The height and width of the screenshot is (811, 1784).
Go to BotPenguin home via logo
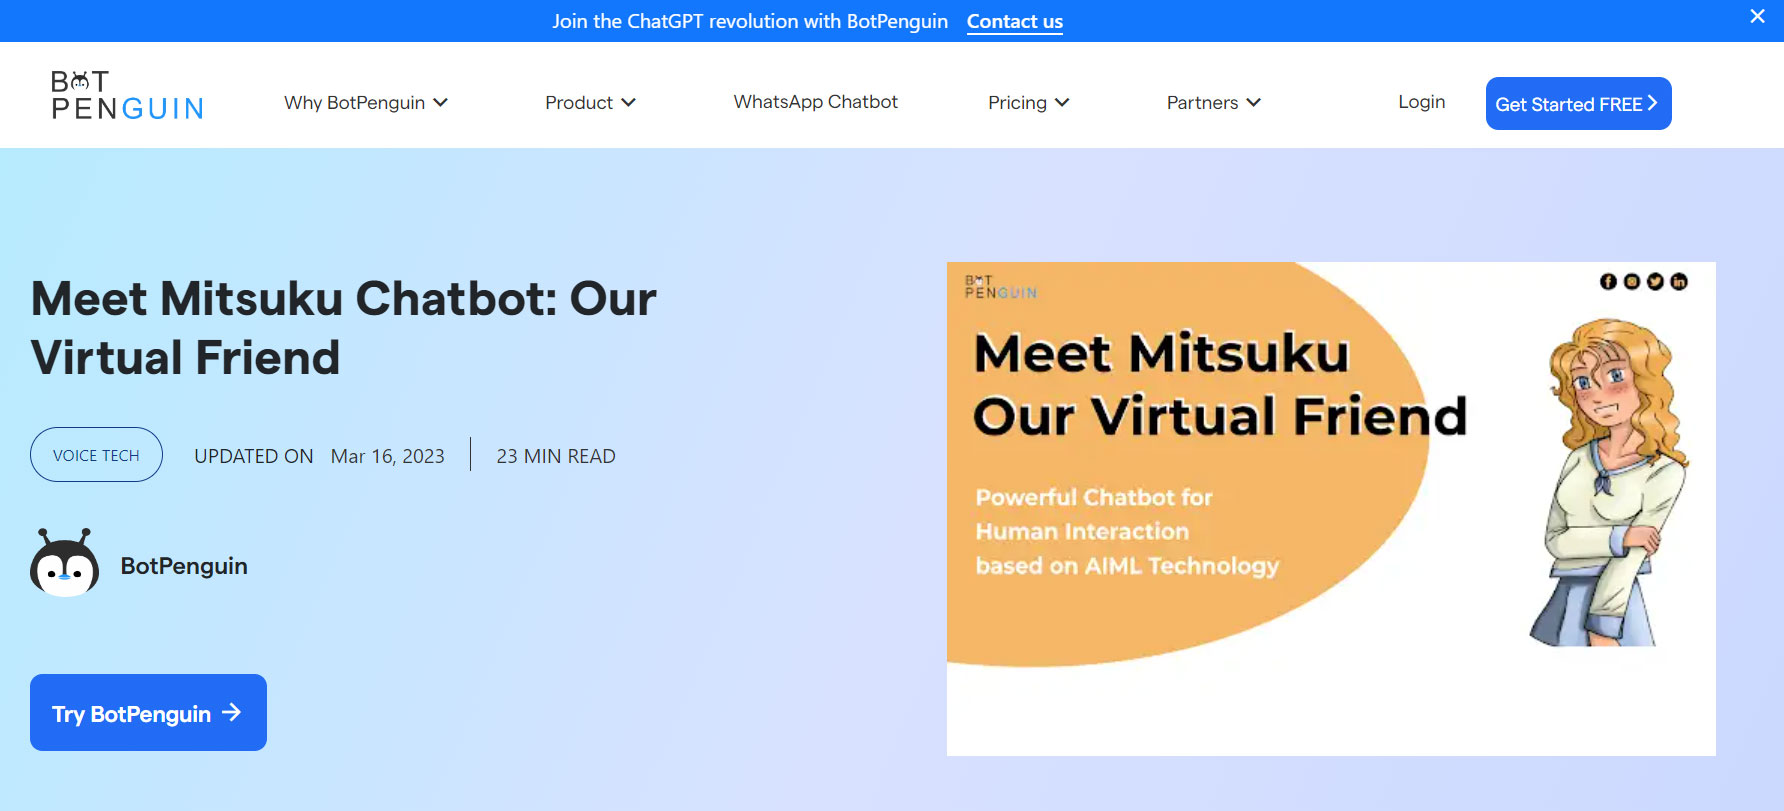coord(127,95)
